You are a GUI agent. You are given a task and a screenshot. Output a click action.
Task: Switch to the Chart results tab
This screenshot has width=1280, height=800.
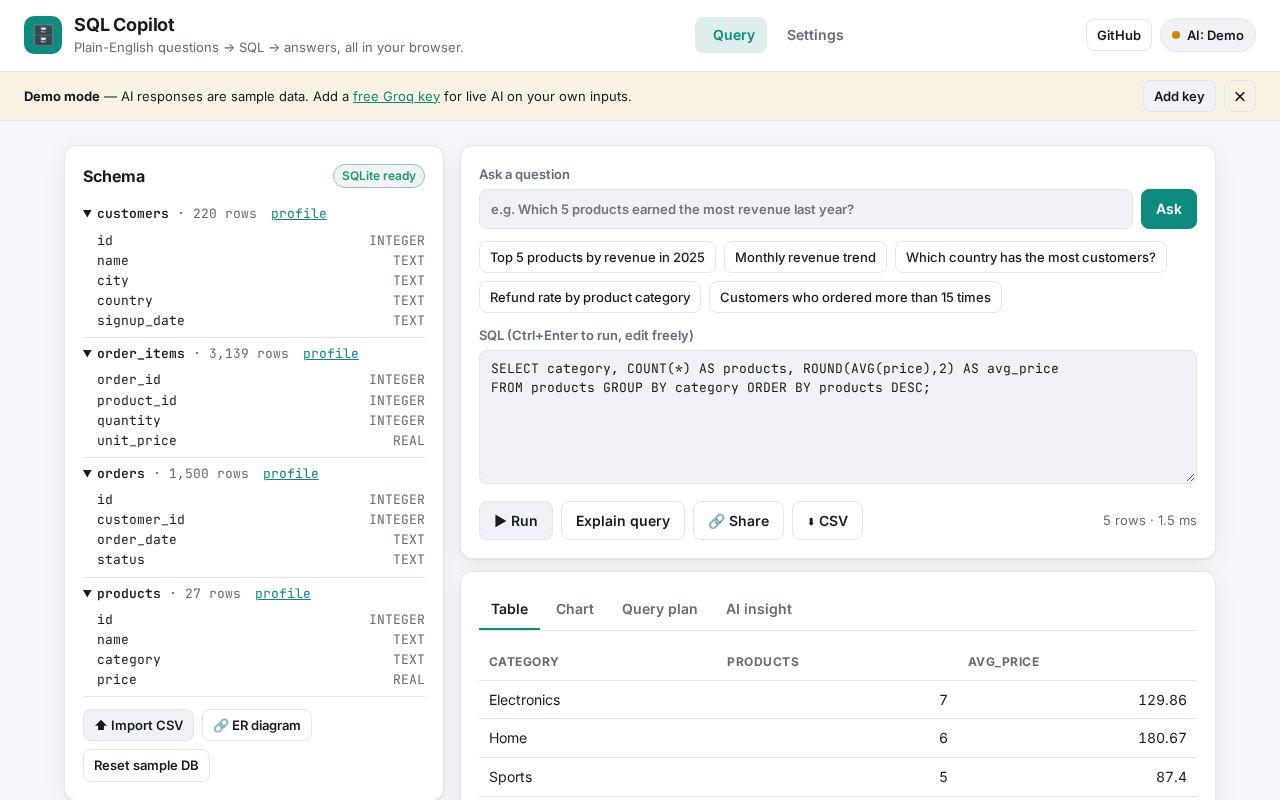[575, 609]
